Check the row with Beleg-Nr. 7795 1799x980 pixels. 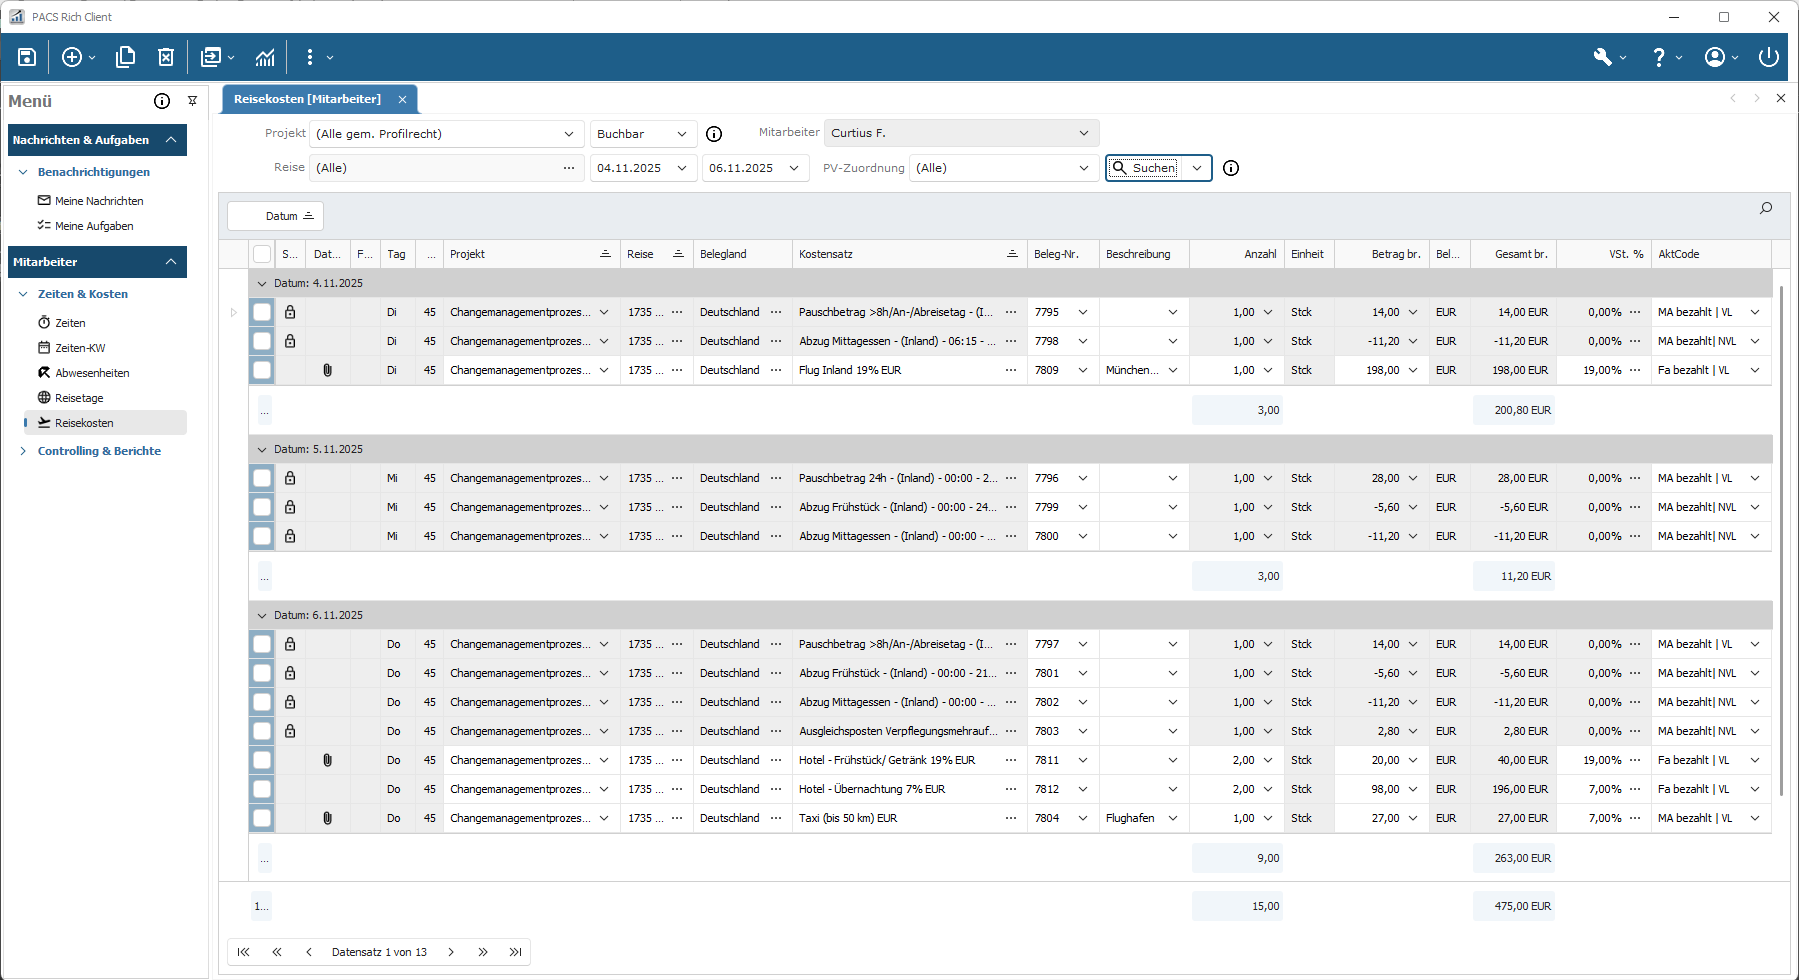(262, 312)
